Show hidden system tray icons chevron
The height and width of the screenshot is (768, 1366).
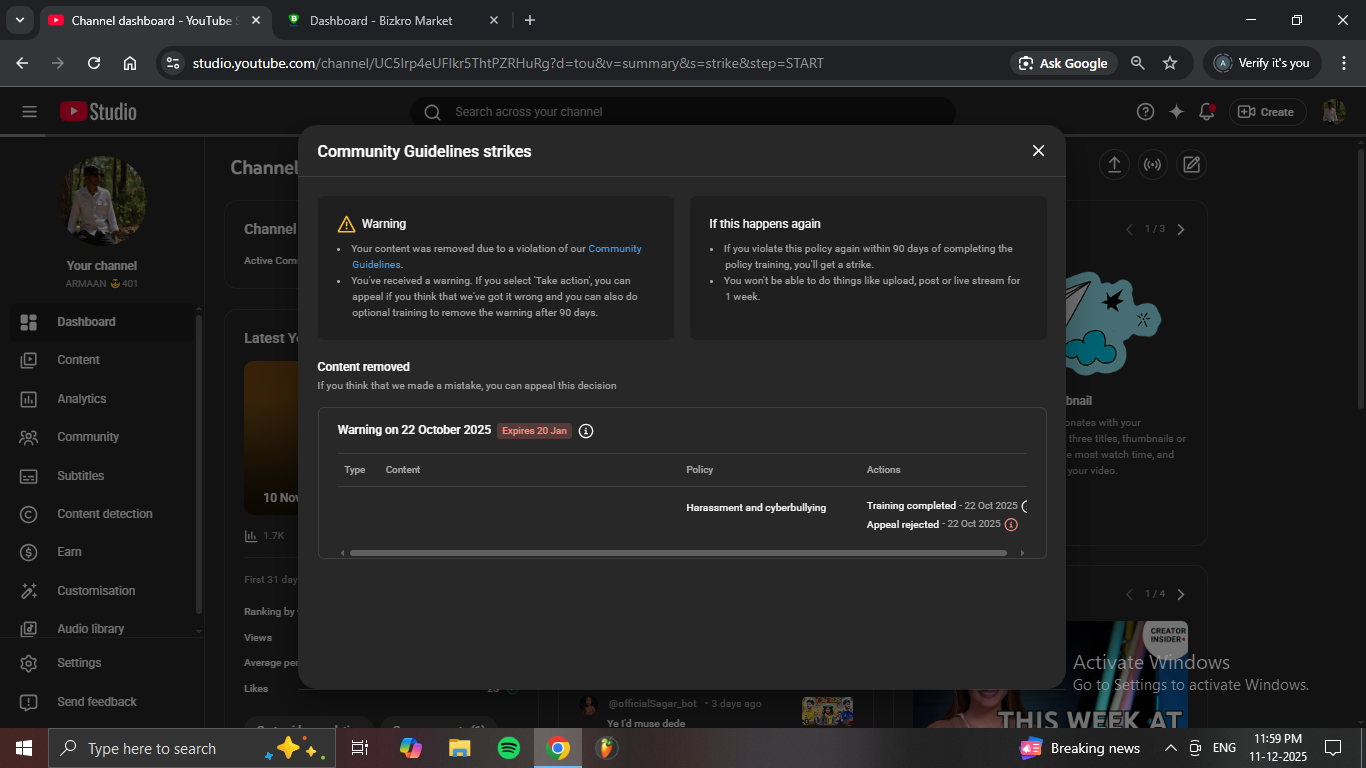1170,748
